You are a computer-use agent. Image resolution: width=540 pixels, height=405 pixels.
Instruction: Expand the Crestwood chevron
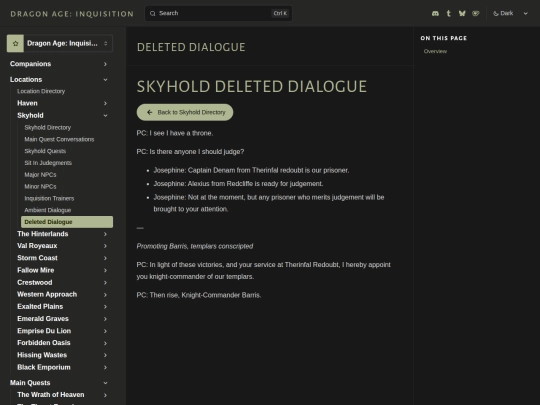[105, 282]
